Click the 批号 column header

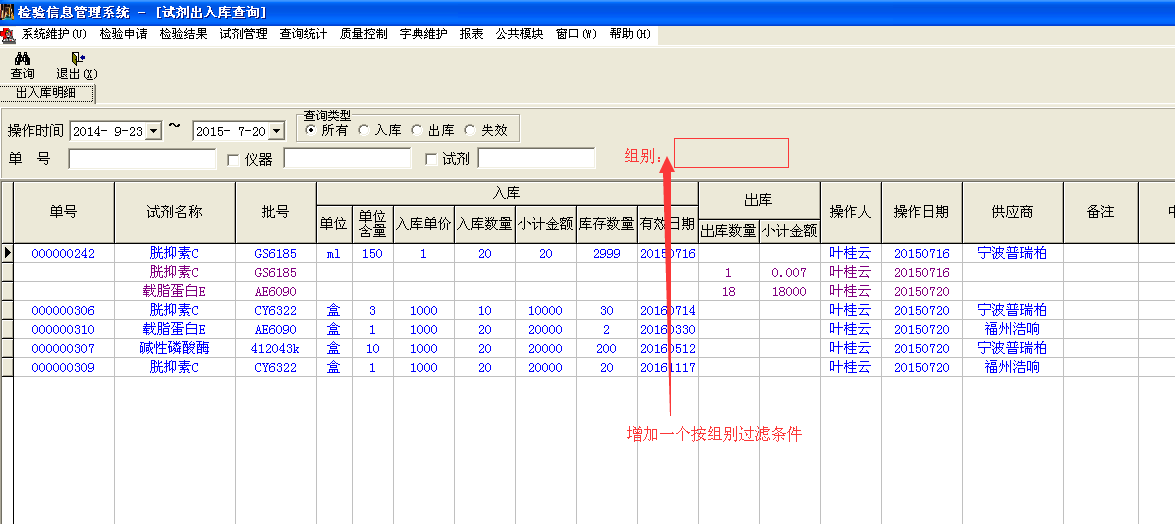pyautogui.click(x=276, y=212)
